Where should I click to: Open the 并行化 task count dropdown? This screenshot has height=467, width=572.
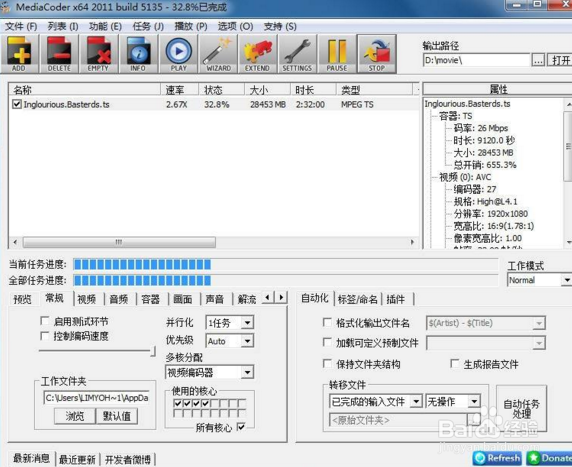click(248, 323)
